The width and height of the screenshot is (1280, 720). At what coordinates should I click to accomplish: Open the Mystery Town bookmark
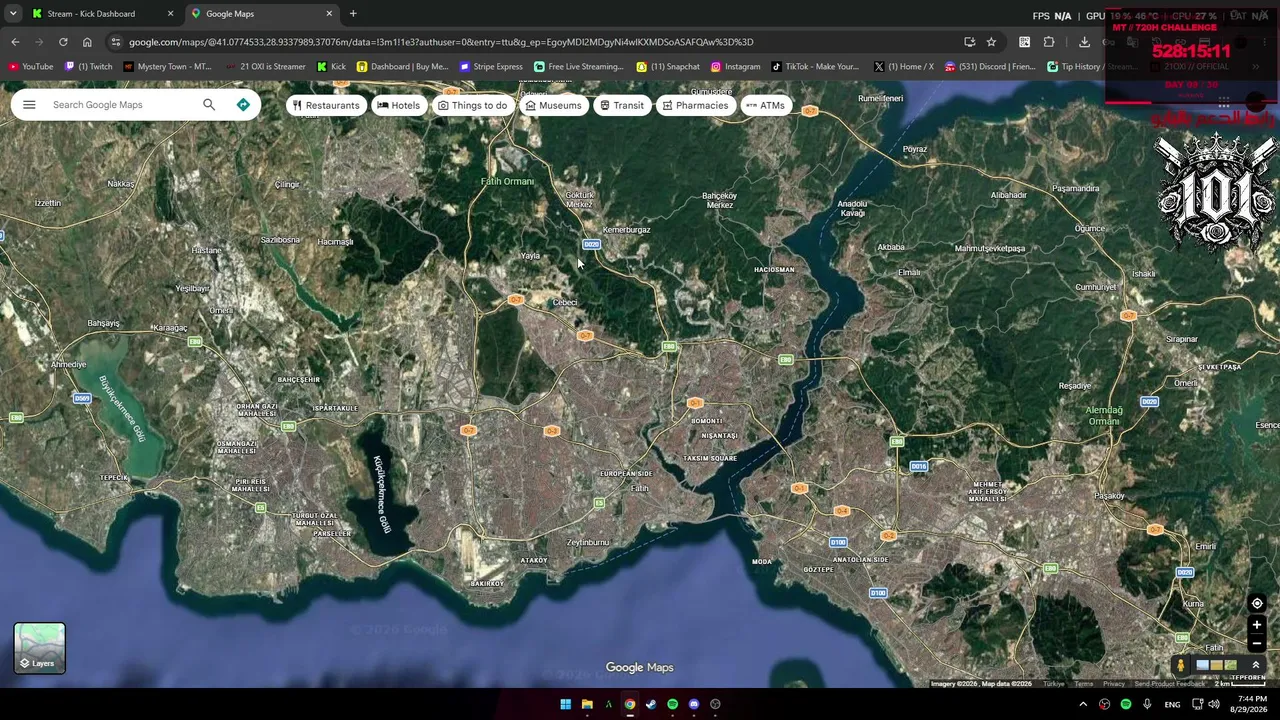click(x=168, y=67)
